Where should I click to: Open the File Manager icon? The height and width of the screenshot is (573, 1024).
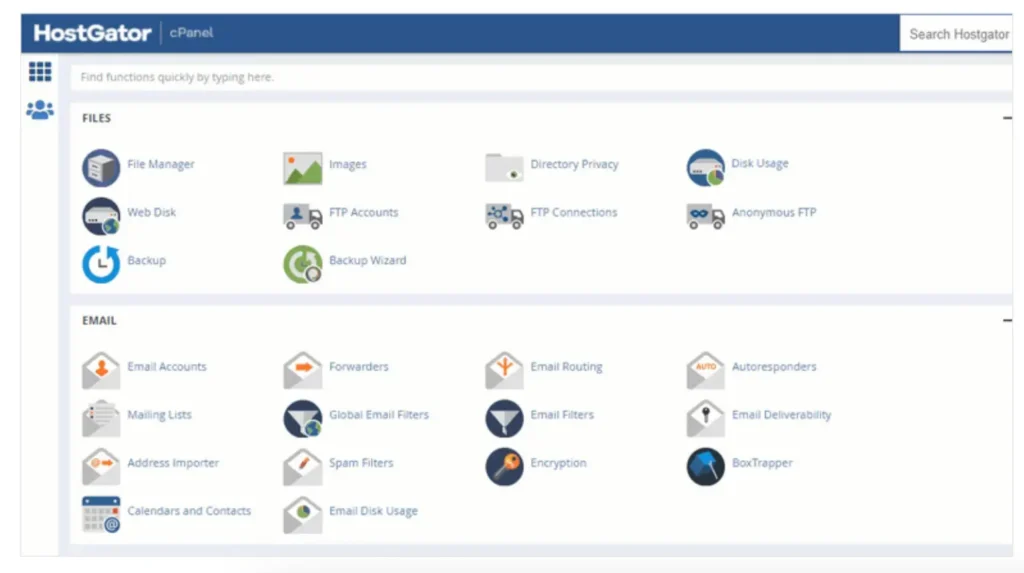point(101,168)
